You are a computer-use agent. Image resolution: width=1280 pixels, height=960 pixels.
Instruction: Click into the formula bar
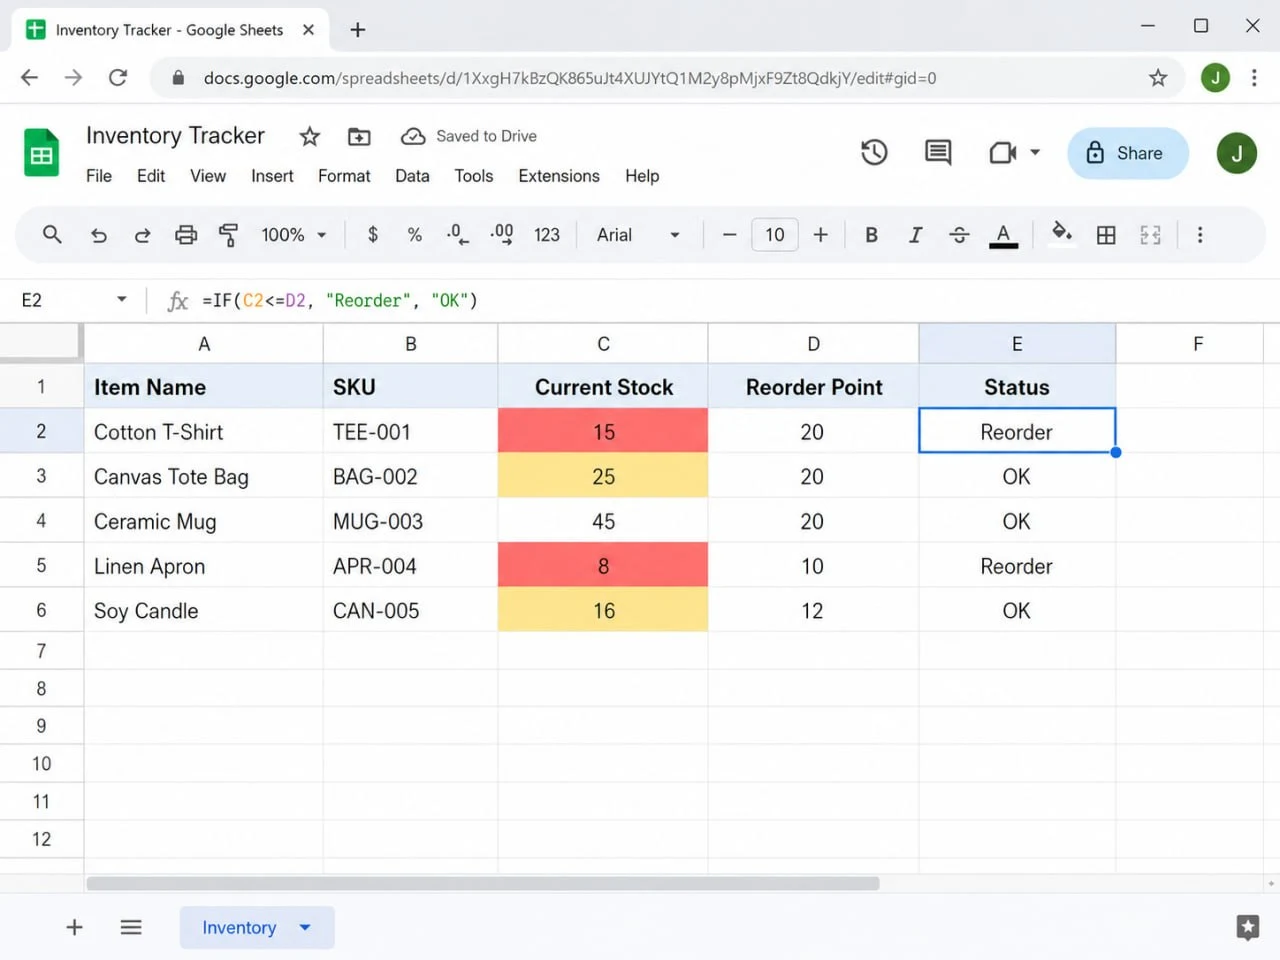pyautogui.click(x=735, y=300)
